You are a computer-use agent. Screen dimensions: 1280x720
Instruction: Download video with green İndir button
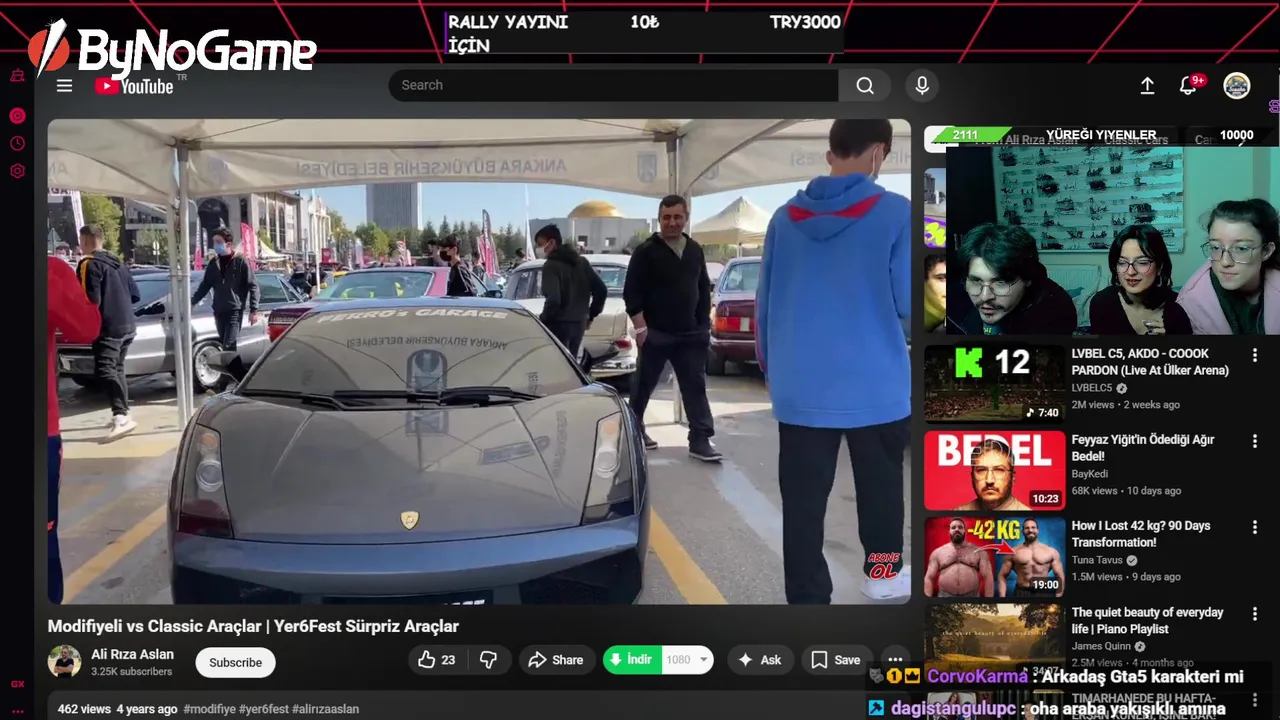click(x=631, y=660)
